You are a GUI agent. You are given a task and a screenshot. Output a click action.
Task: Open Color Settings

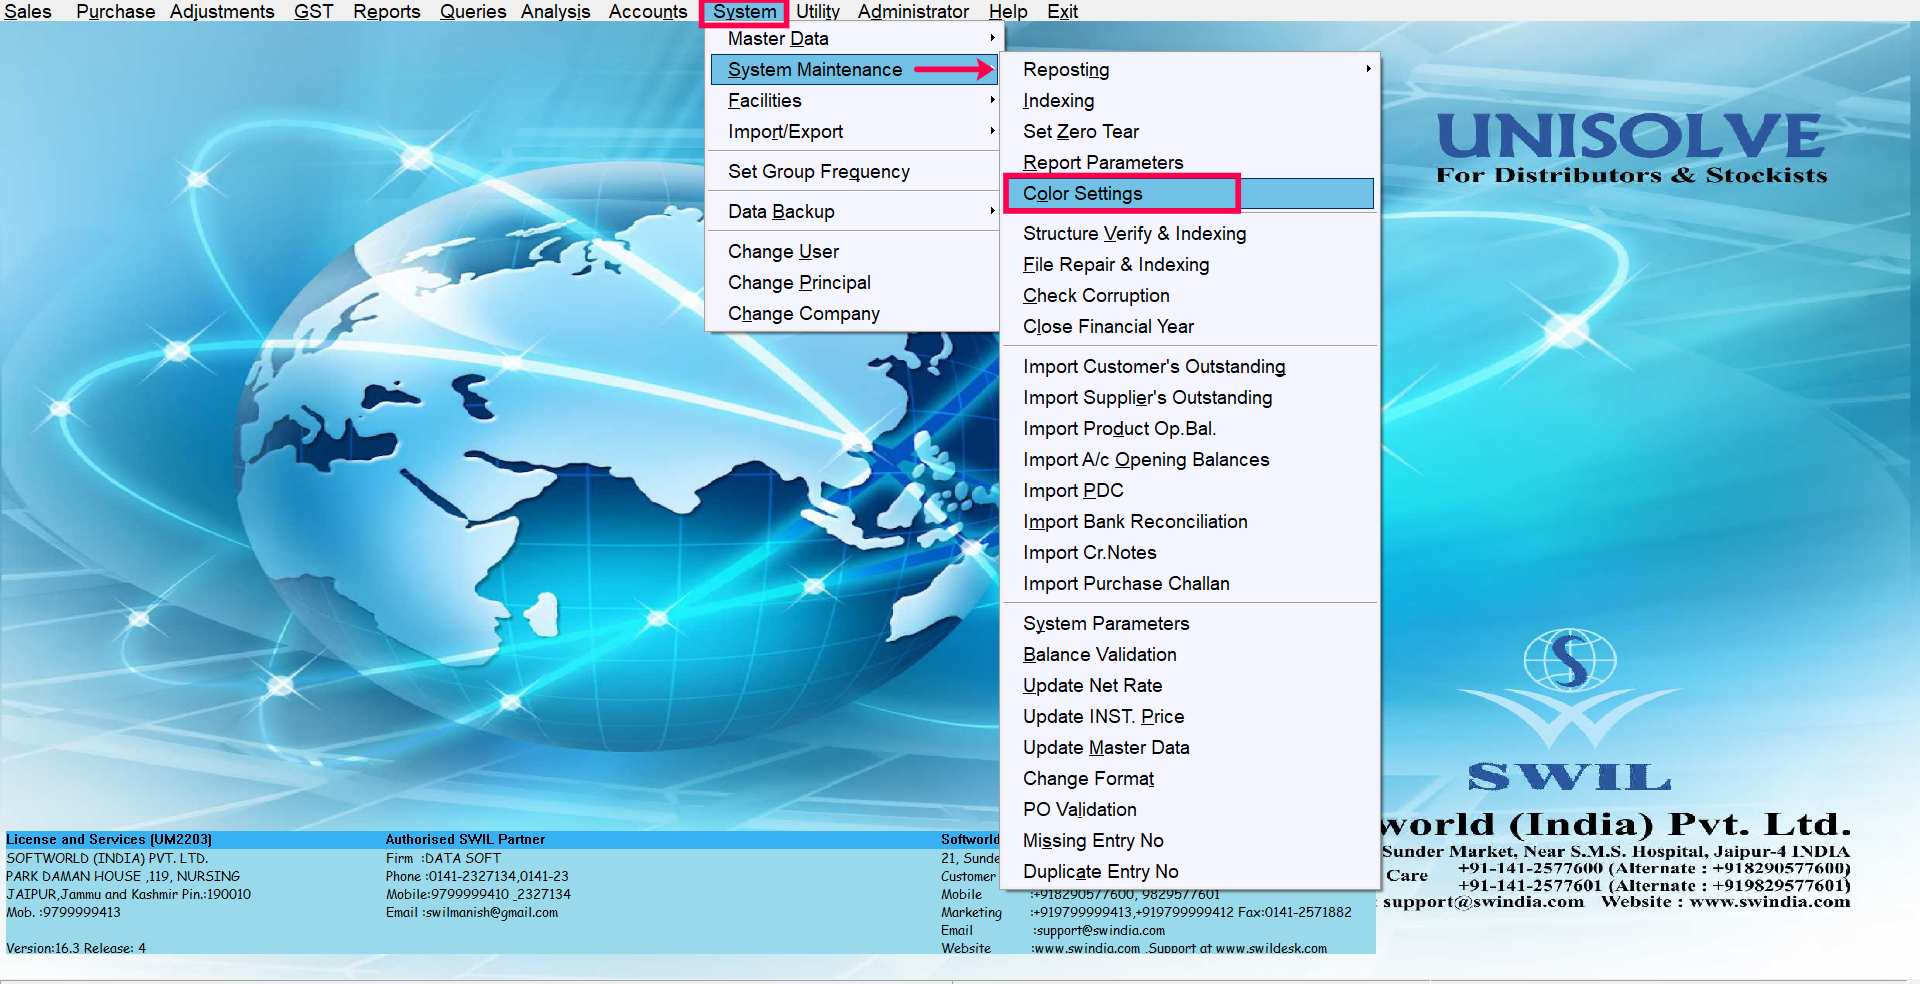[x=1190, y=194]
